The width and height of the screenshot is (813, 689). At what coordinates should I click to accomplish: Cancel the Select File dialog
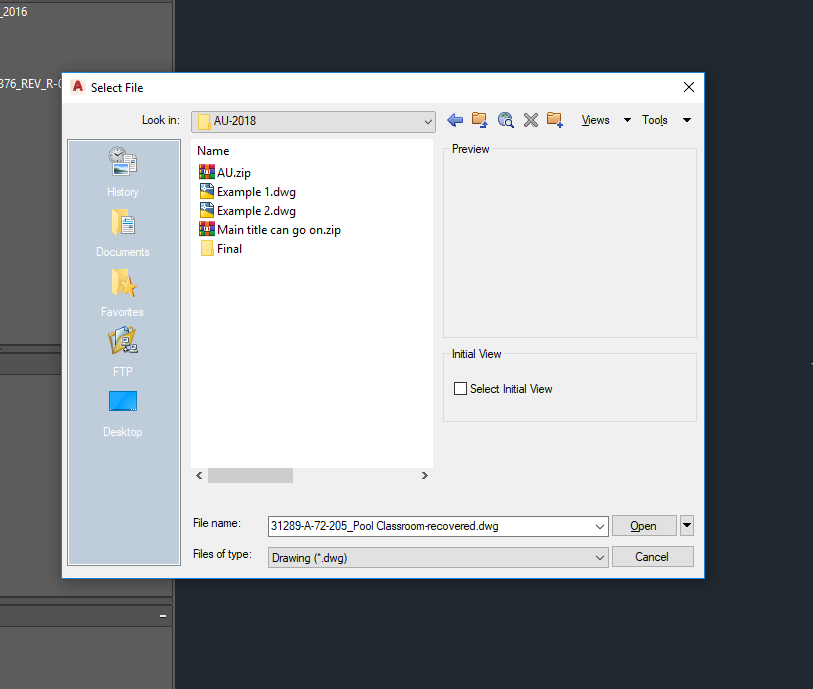[653, 556]
